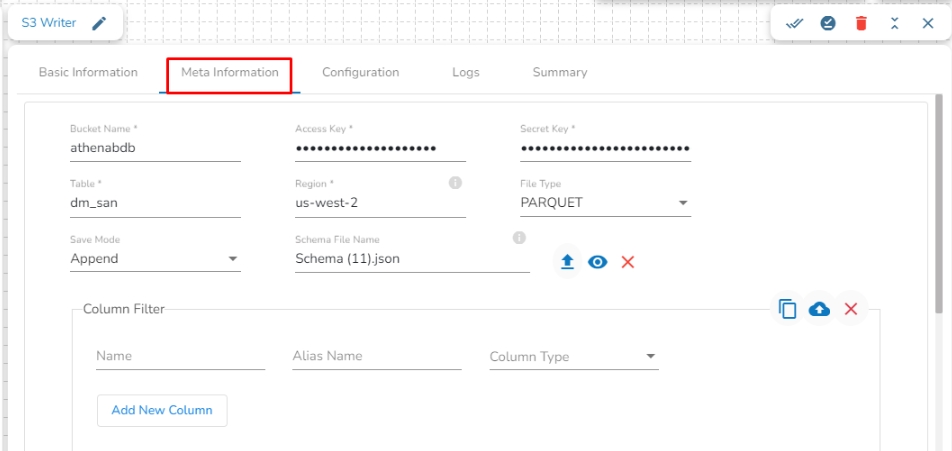Click the double-checkmark validate icon
The width and height of the screenshot is (952, 451).
(795, 24)
